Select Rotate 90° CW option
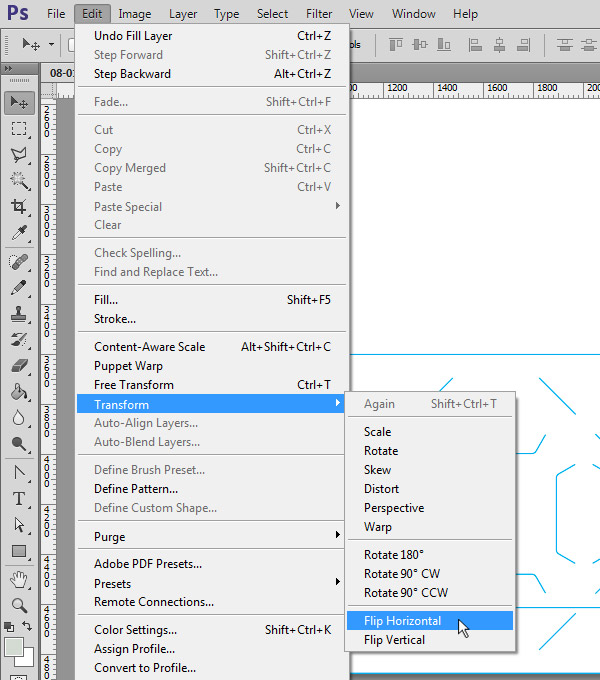 [x=401, y=574]
